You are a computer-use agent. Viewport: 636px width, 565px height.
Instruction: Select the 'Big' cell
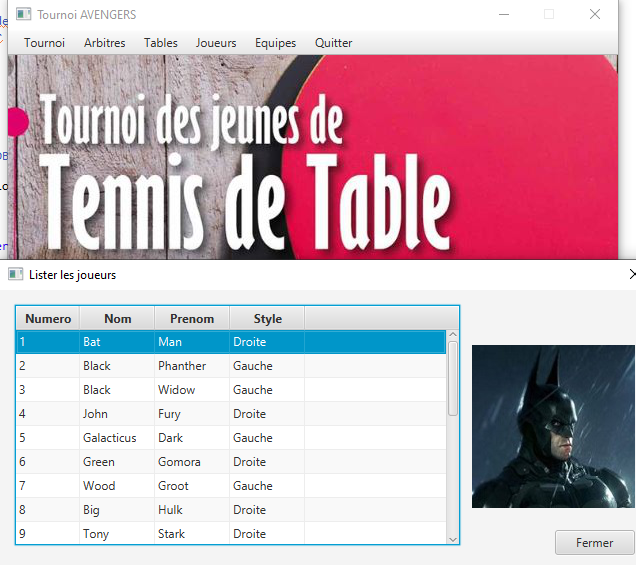coord(117,509)
